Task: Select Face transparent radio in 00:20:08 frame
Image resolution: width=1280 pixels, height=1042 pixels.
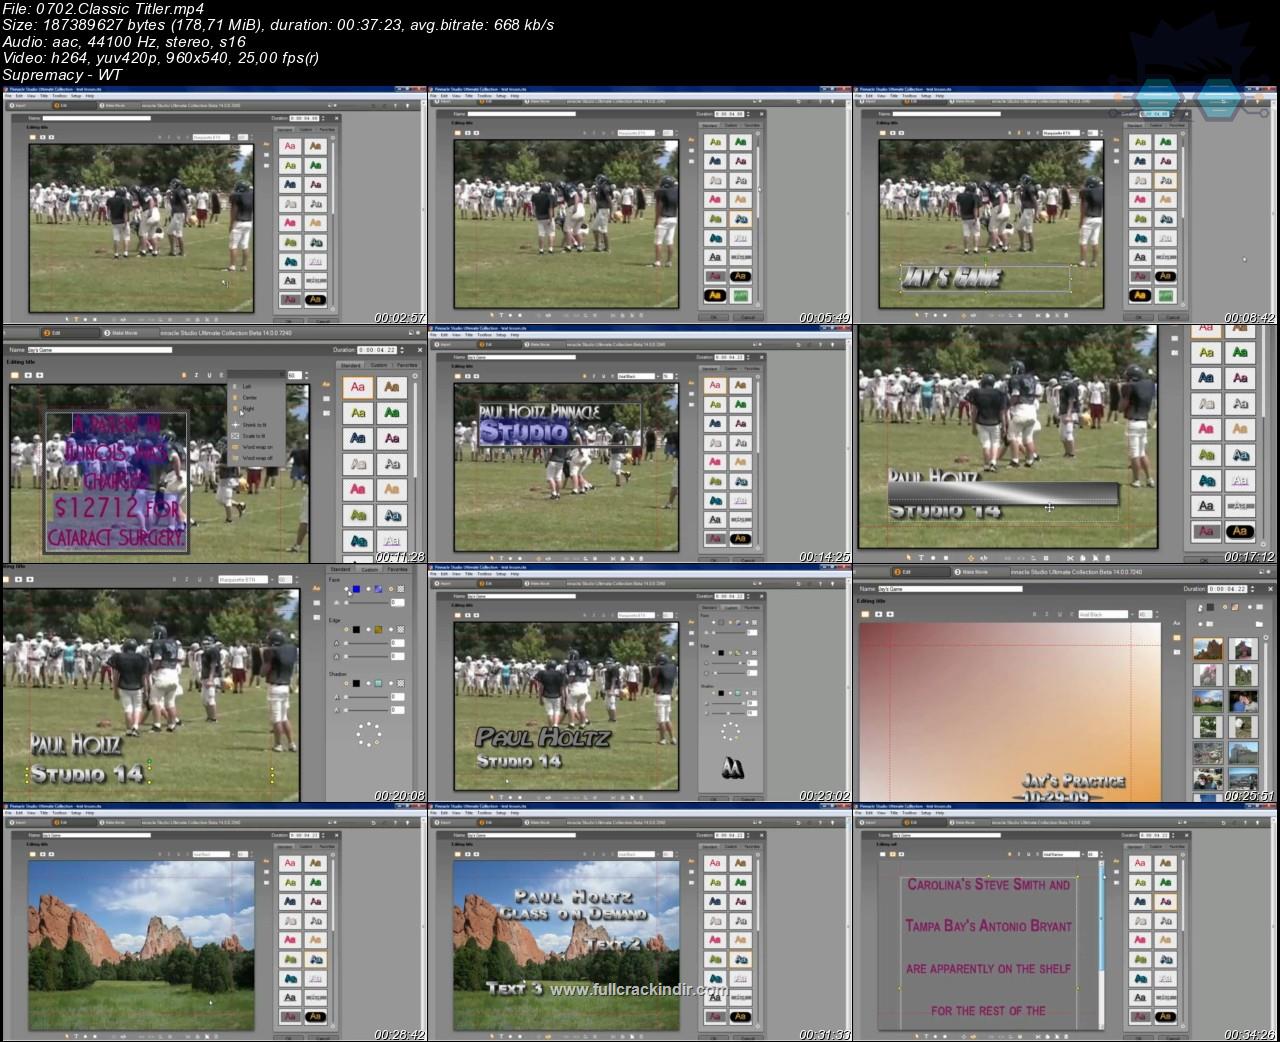Action: [x=391, y=589]
